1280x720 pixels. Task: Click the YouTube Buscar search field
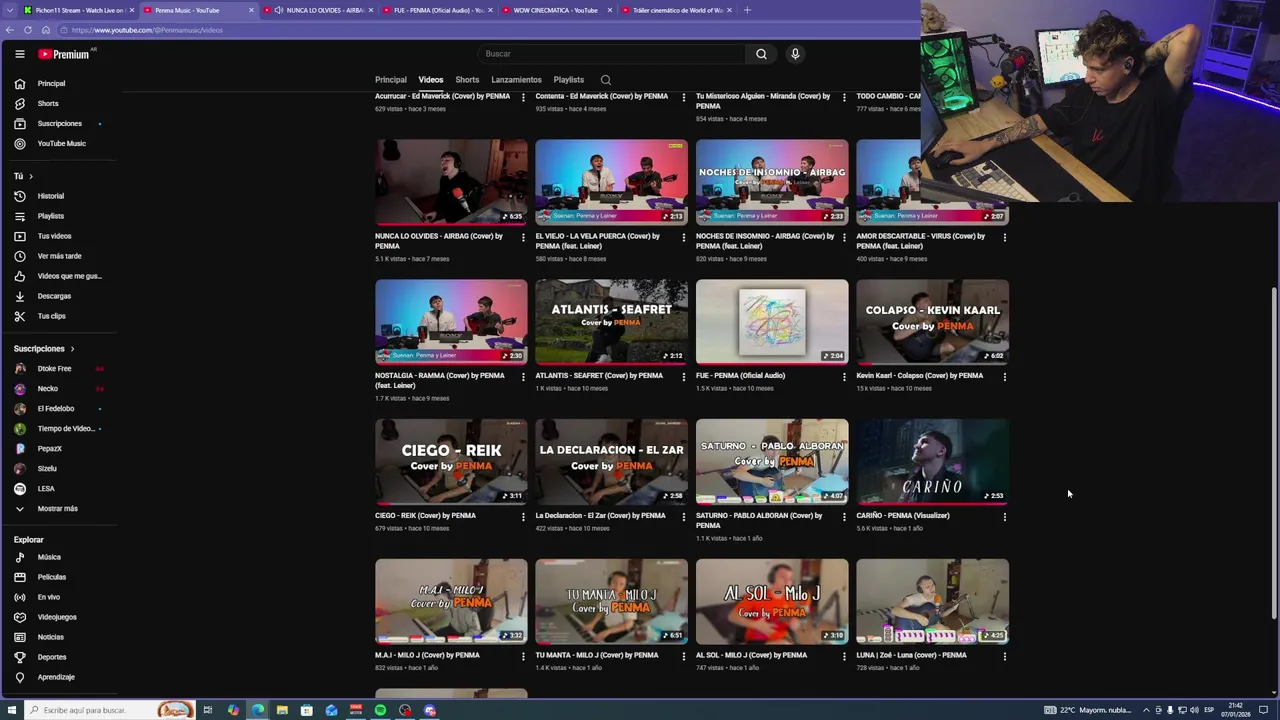click(611, 54)
